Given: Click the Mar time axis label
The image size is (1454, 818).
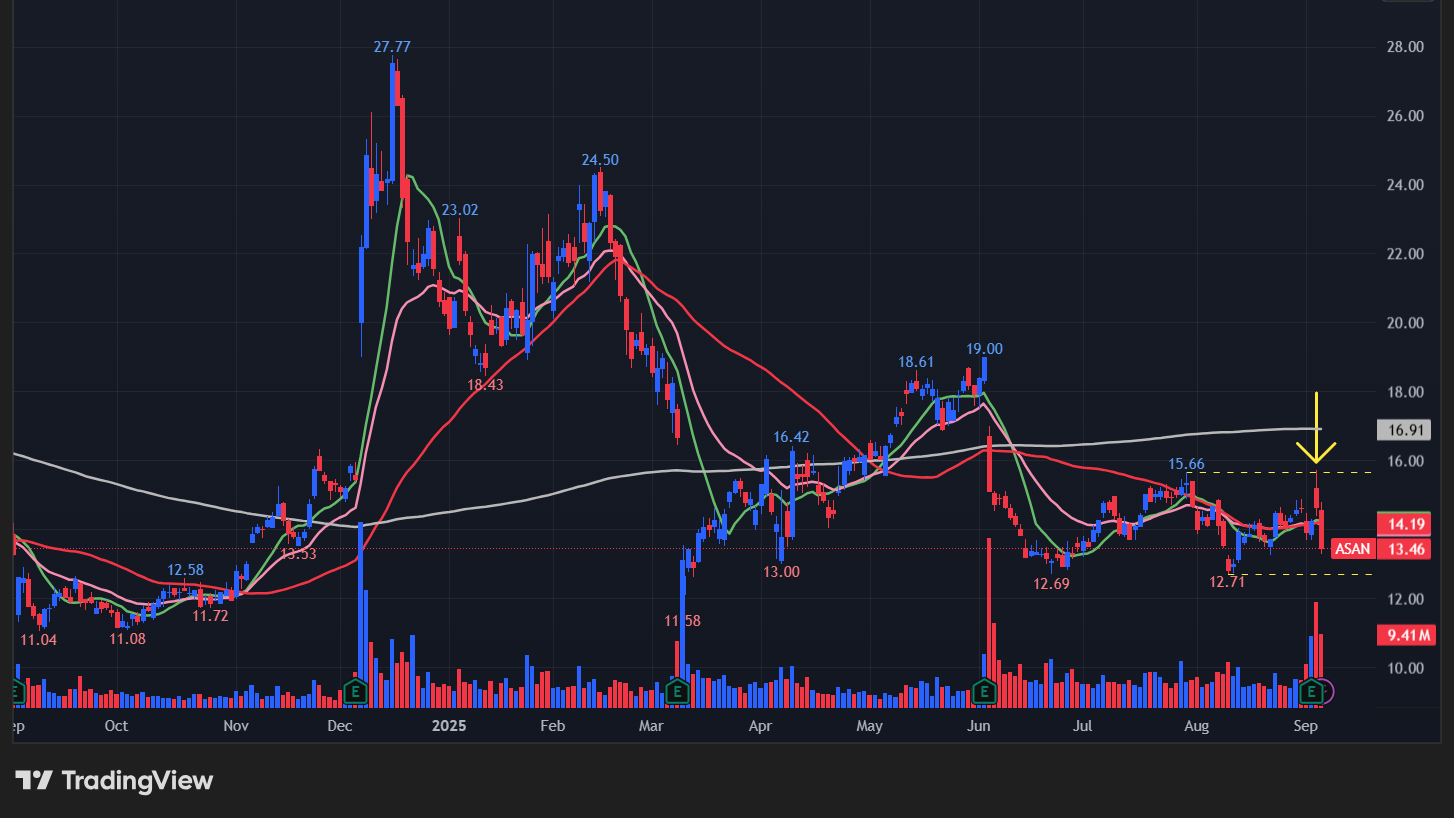Looking at the screenshot, I should point(652,726).
